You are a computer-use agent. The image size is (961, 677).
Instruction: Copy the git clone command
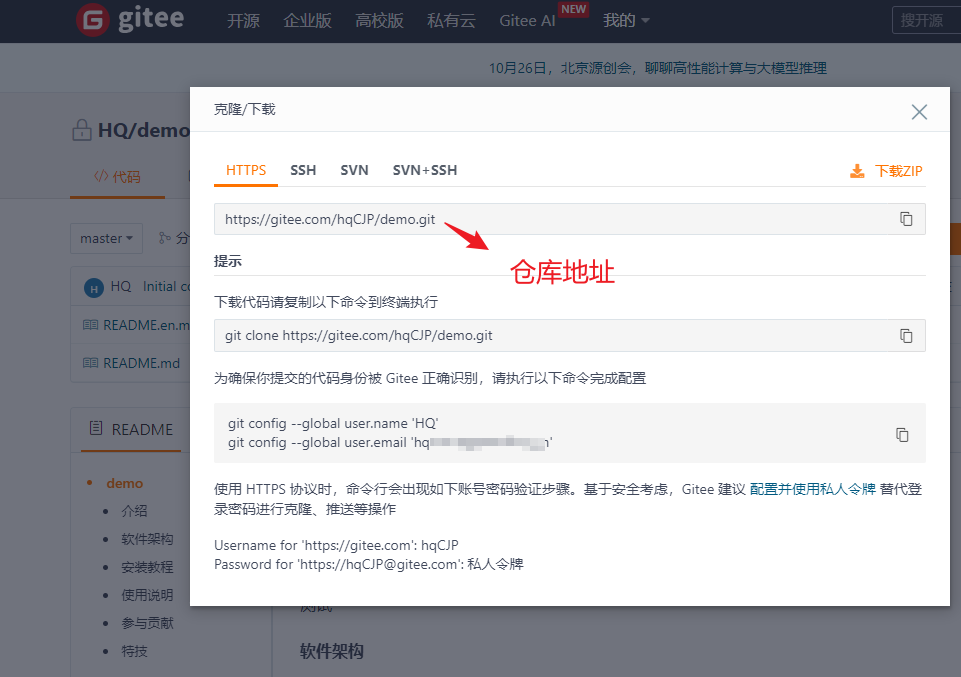[906, 335]
